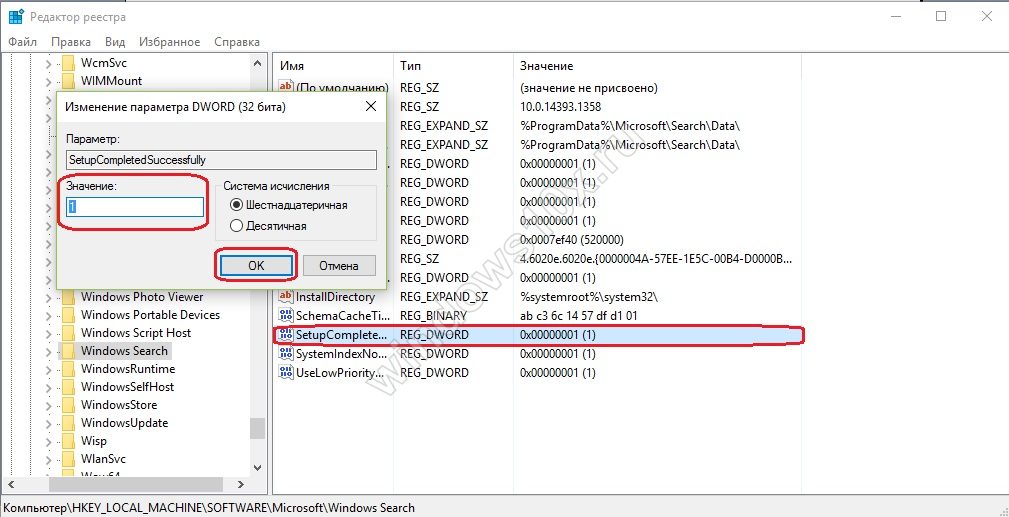Viewport: 1009px width, 517px height.
Task: Click the SchemaCacheTi binary value icon
Action: click(x=285, y=316)
